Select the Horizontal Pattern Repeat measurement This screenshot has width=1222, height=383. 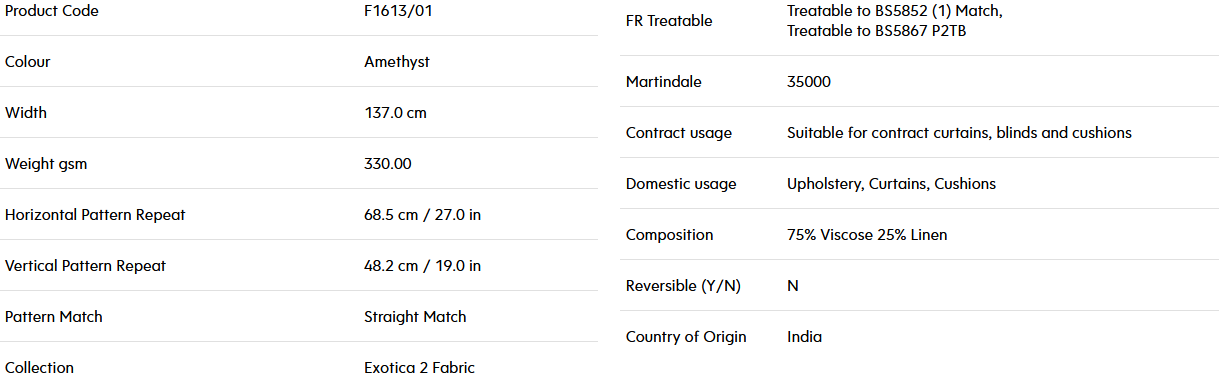click(x=423, y=215)
